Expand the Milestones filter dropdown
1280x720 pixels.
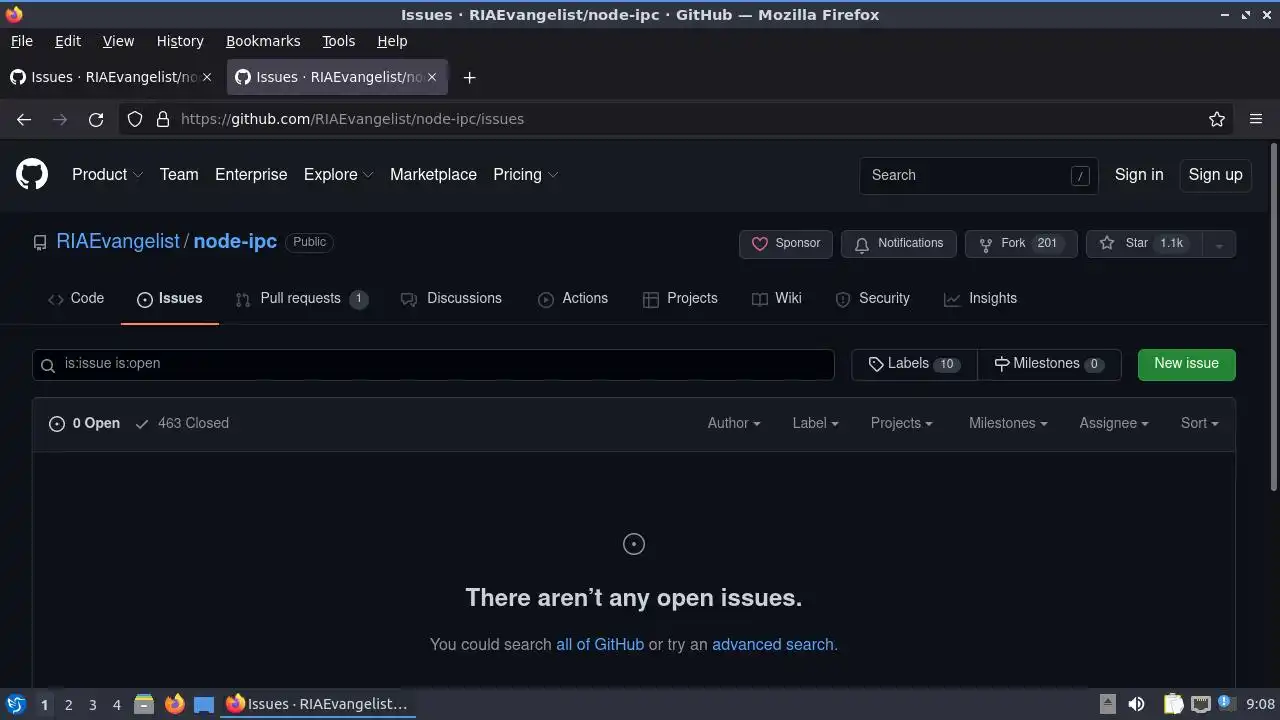tap(1008, 423)
